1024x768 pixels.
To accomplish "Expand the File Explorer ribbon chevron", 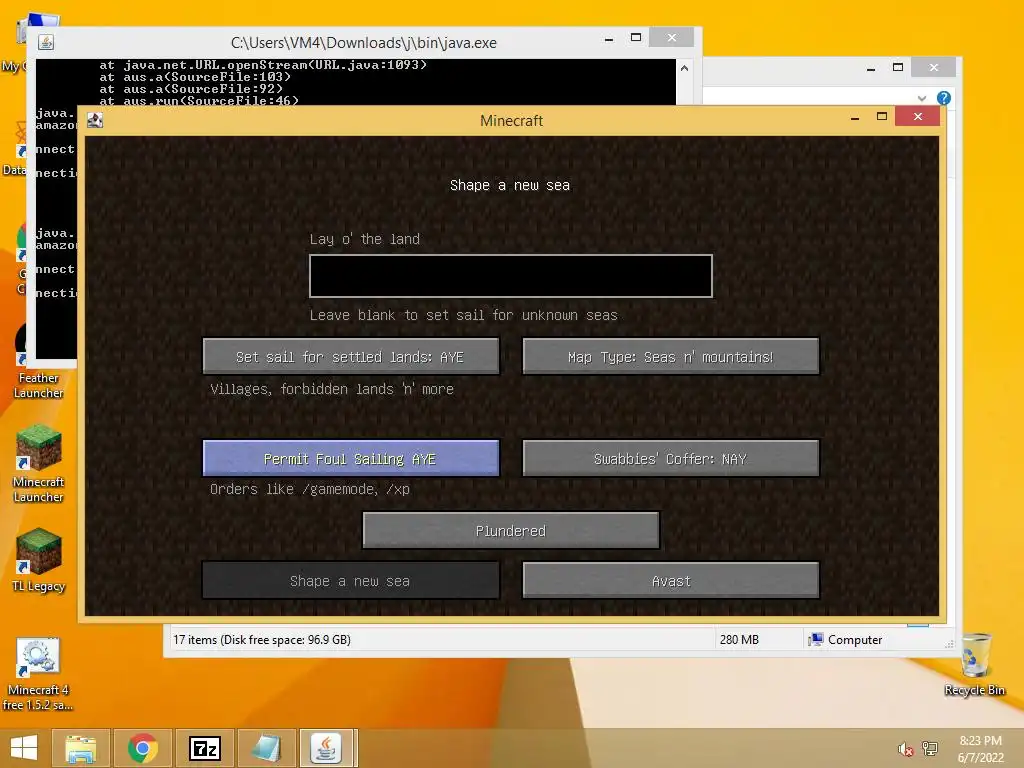I will 922,98.
